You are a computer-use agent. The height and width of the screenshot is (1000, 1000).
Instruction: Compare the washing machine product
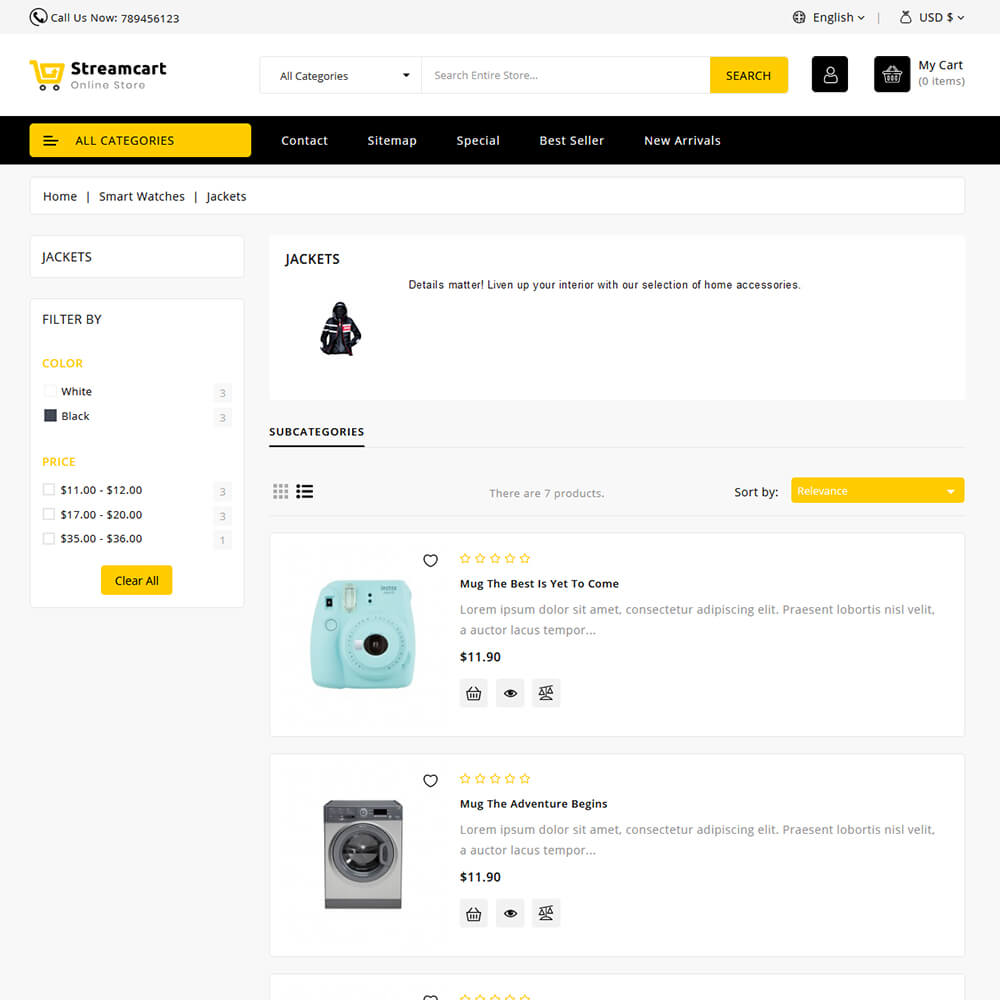pos(546,913)
